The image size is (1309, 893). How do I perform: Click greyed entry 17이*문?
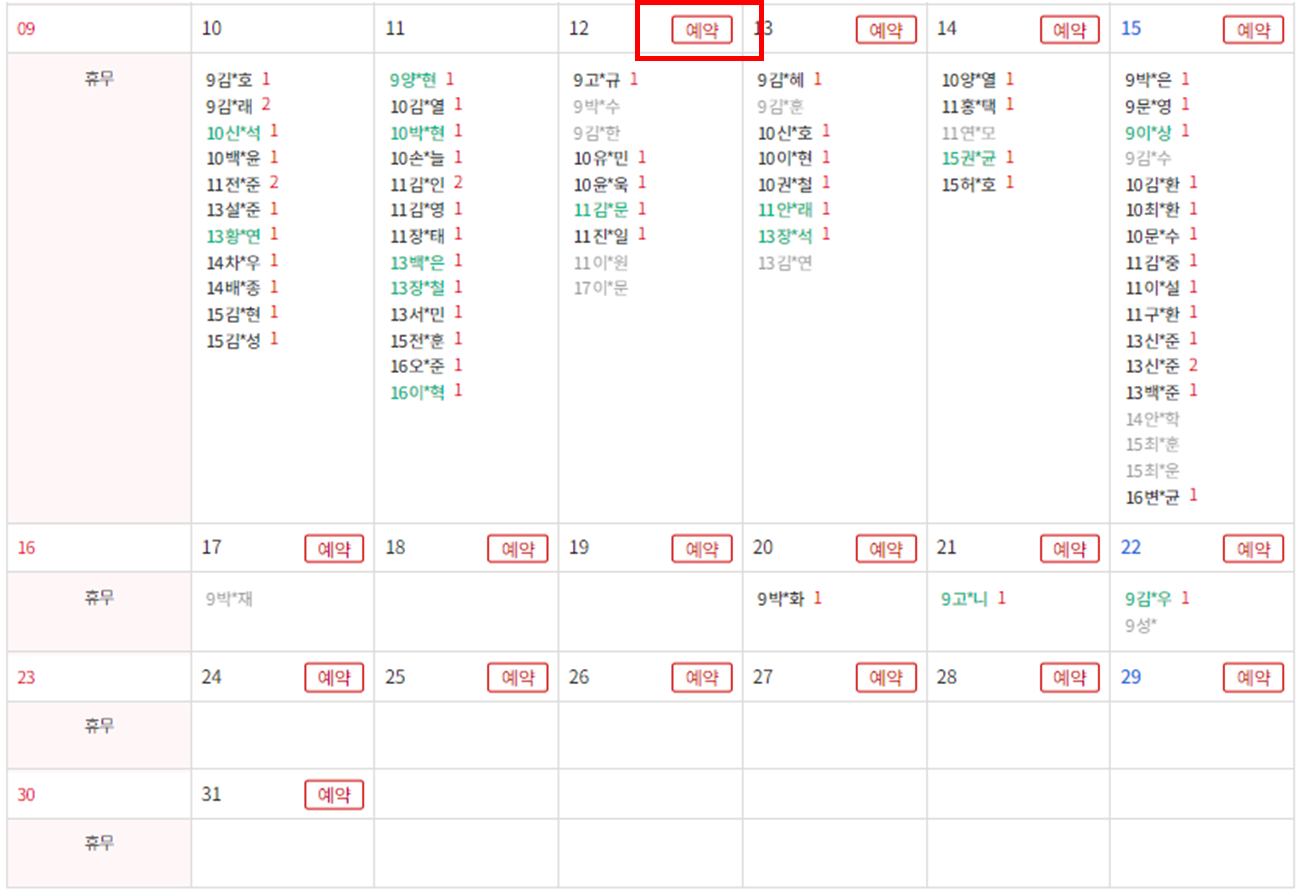[602, 288]
